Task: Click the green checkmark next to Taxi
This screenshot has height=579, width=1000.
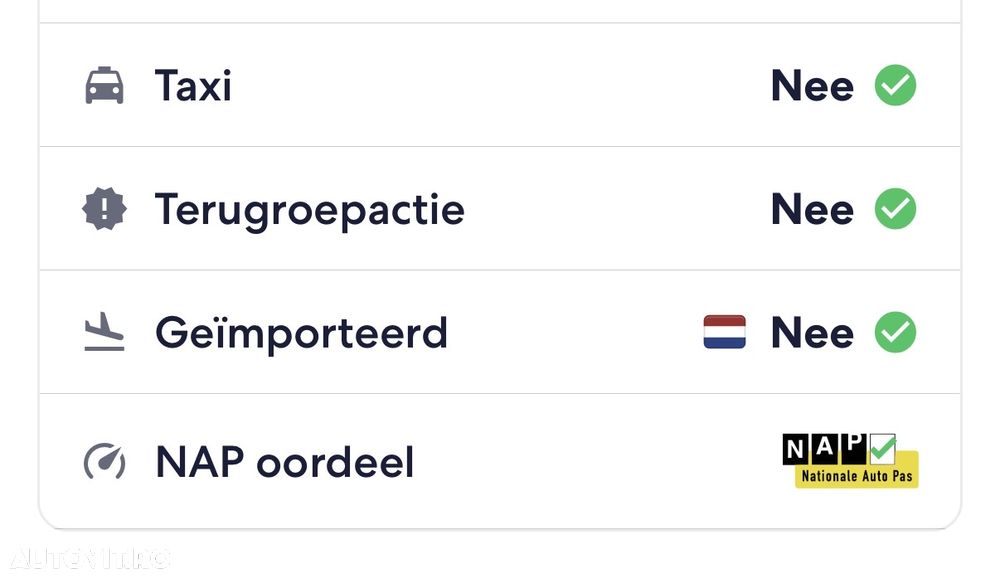Action: coord(895,86)
